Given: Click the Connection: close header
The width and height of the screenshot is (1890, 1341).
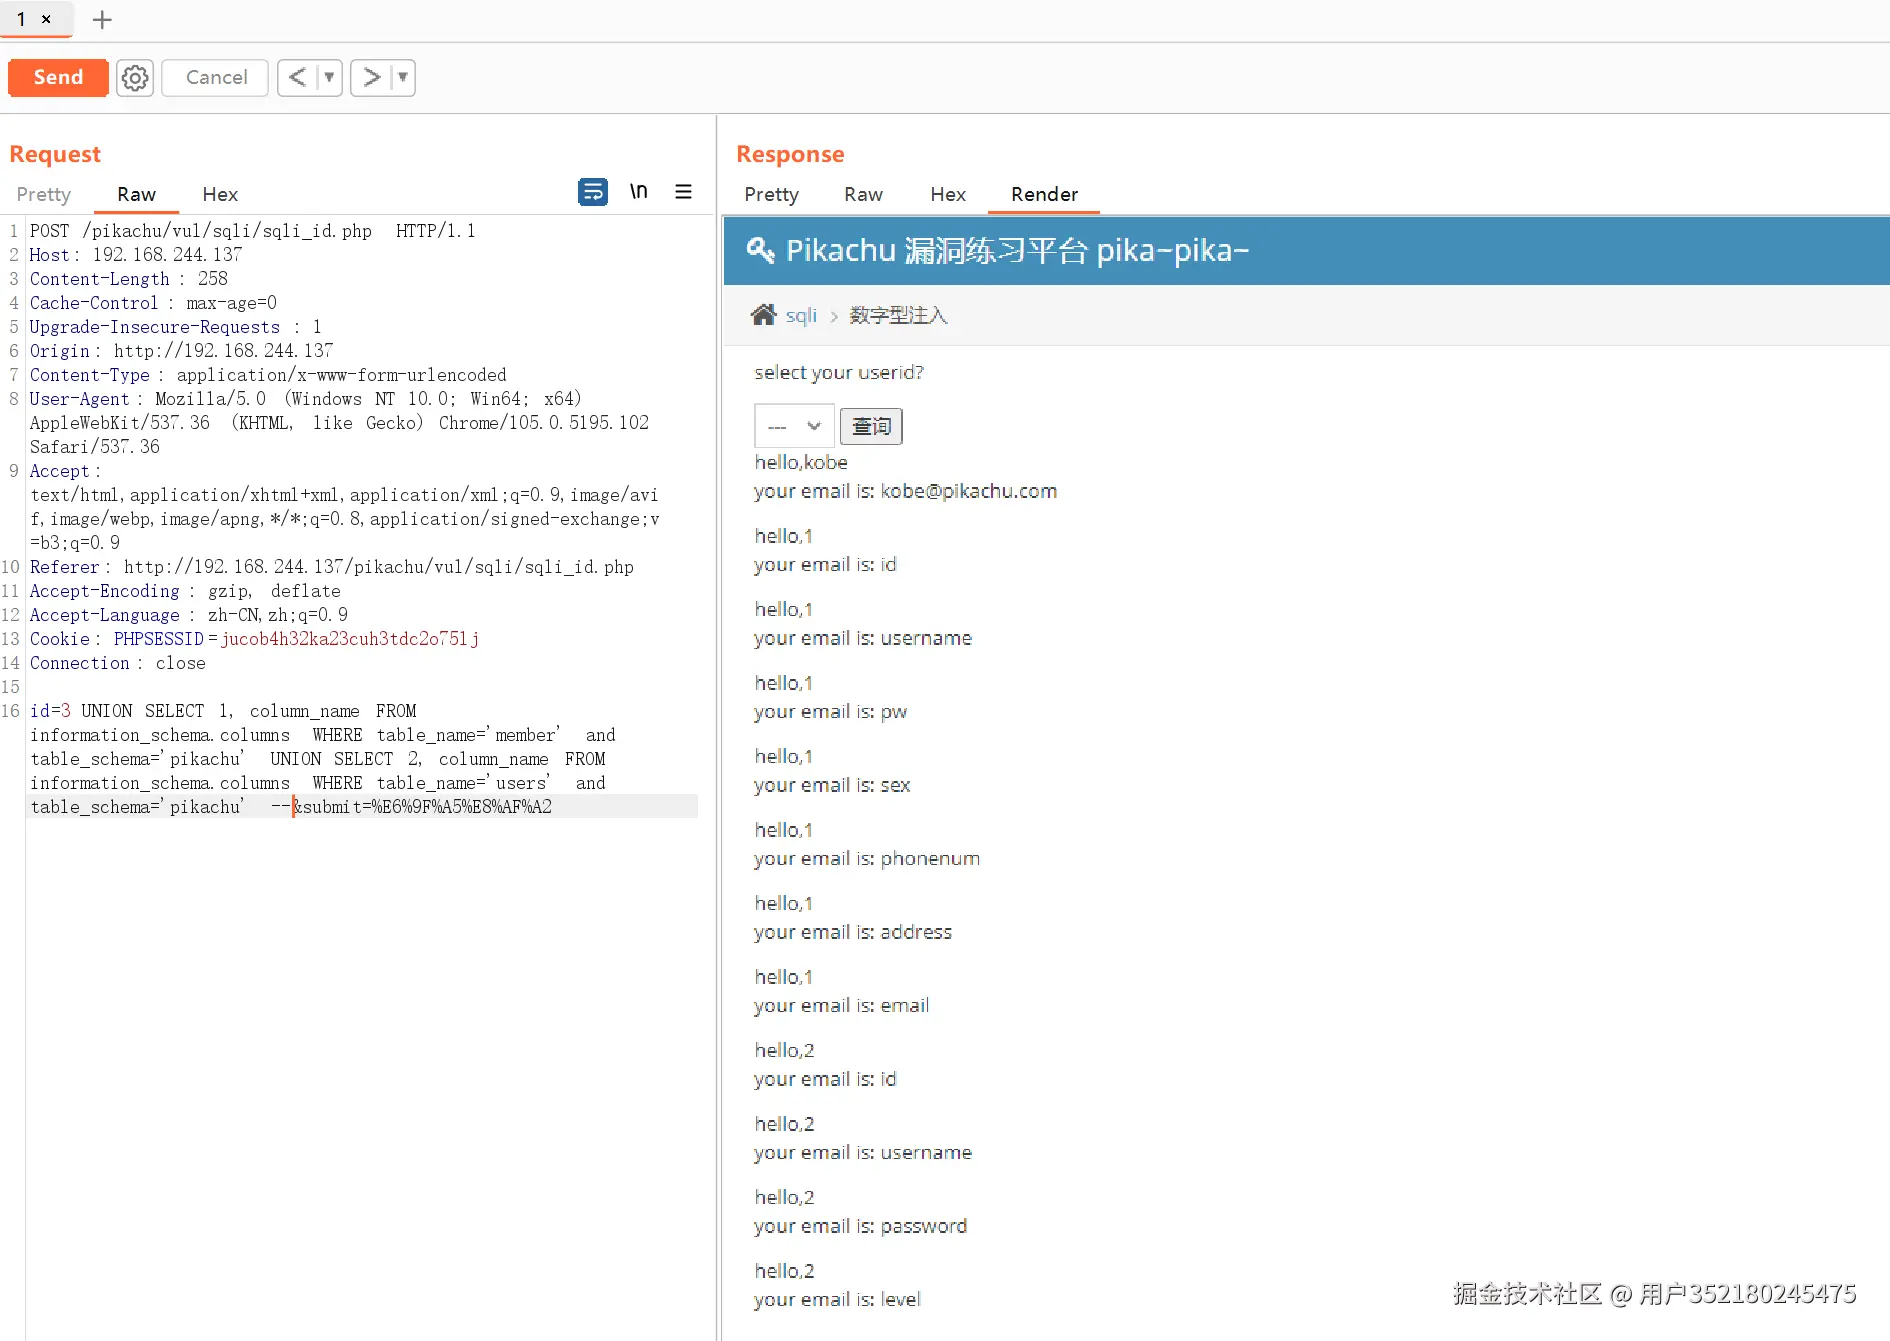Looking at the screenshot, I should point(118,663).
